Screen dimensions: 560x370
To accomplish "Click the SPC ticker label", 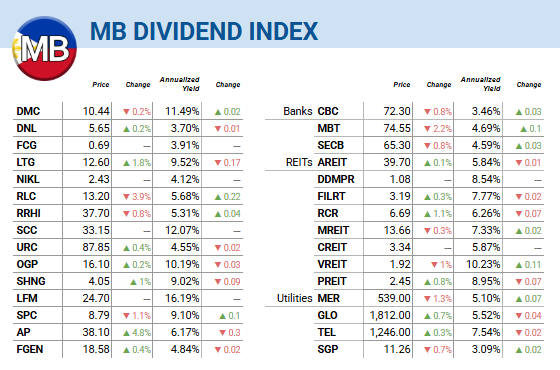I will [x=27, y=316].
